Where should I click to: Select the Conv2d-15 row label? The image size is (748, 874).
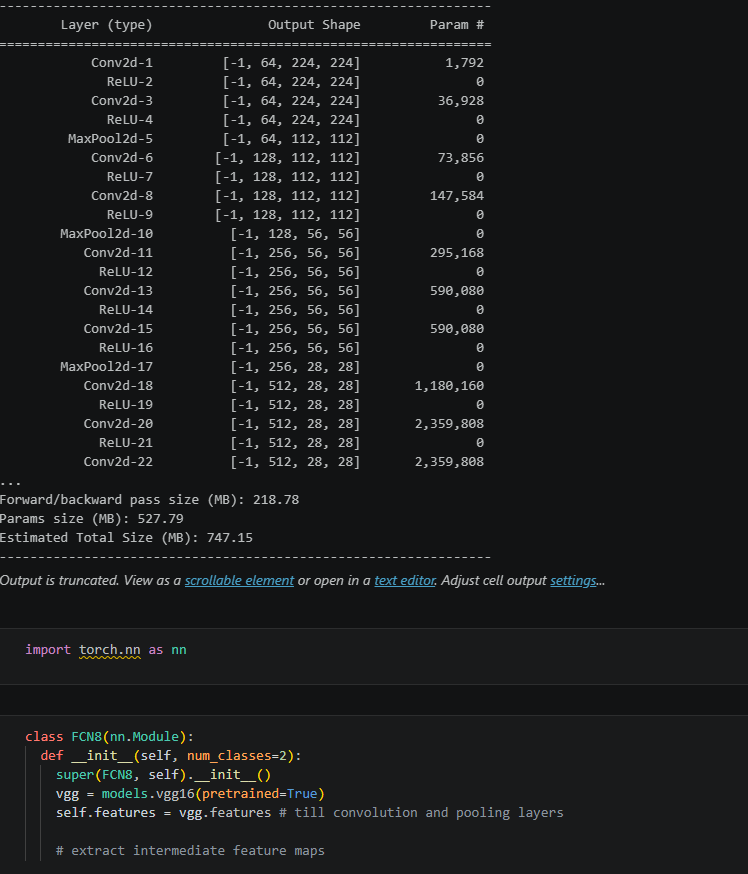(118, 328)
